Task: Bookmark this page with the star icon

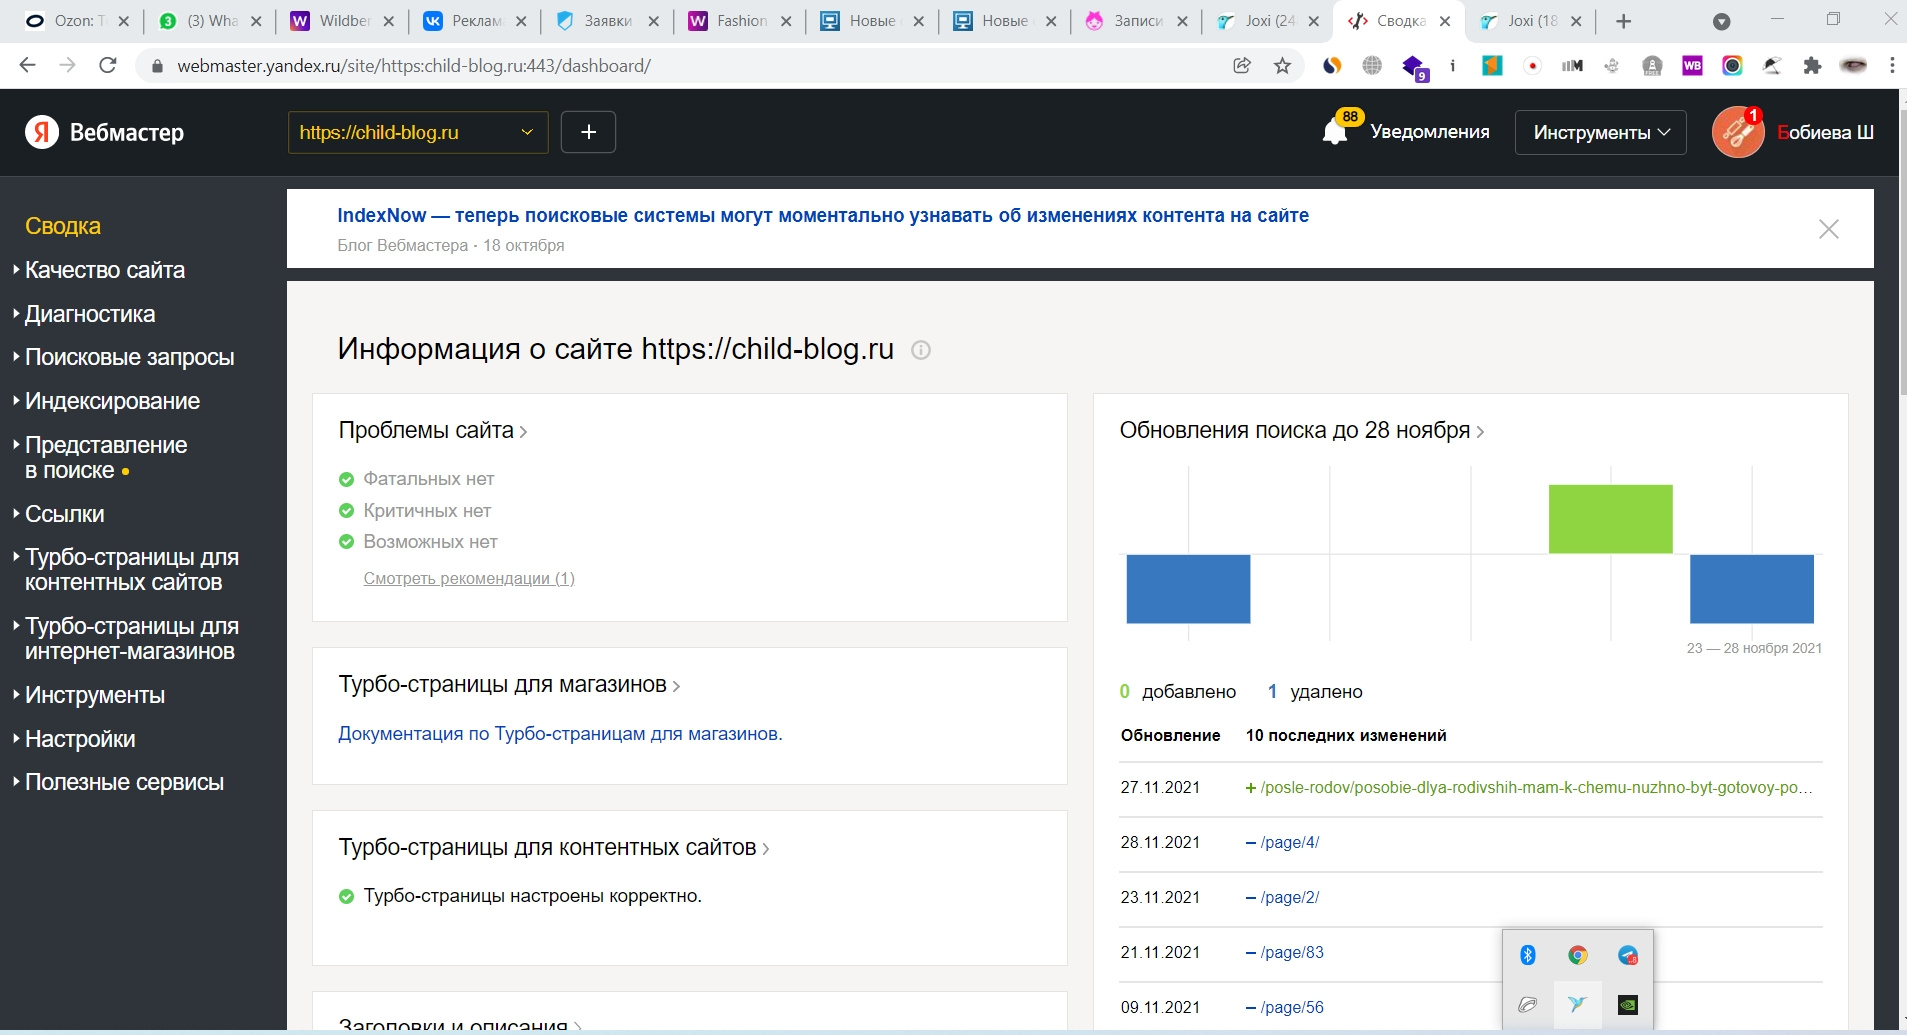Action: [x=1282, y=65]
